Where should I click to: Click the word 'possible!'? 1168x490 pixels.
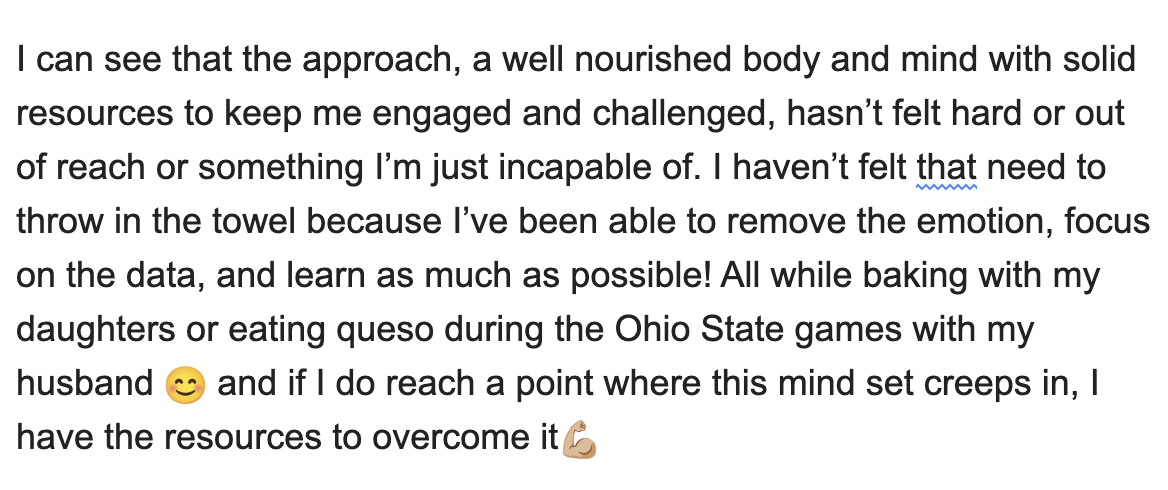[641, 278]
